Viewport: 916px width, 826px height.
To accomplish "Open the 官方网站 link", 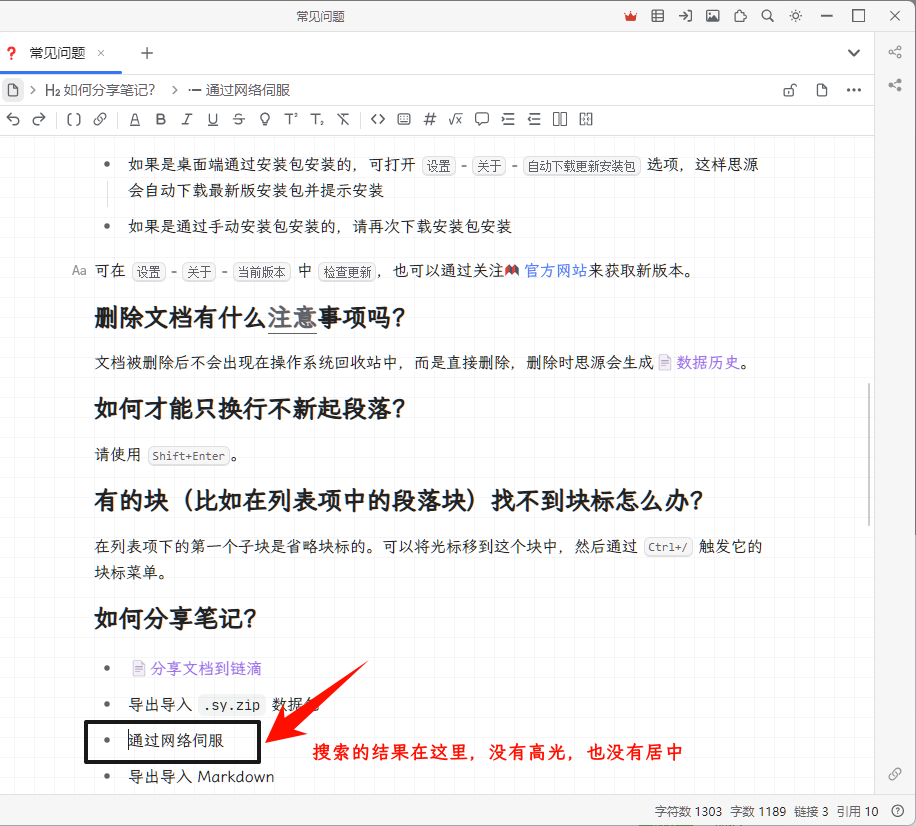I will (555, 270).
